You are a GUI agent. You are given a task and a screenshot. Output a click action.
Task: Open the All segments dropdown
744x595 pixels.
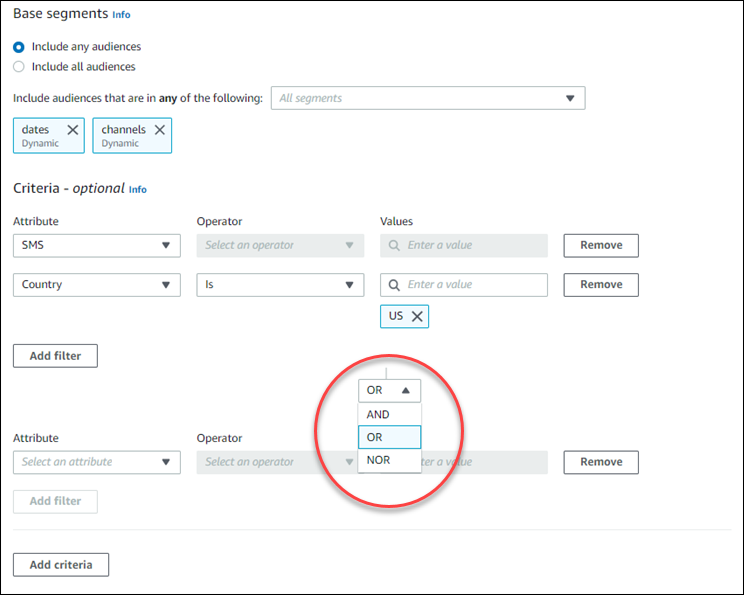(x=427, y=98)
